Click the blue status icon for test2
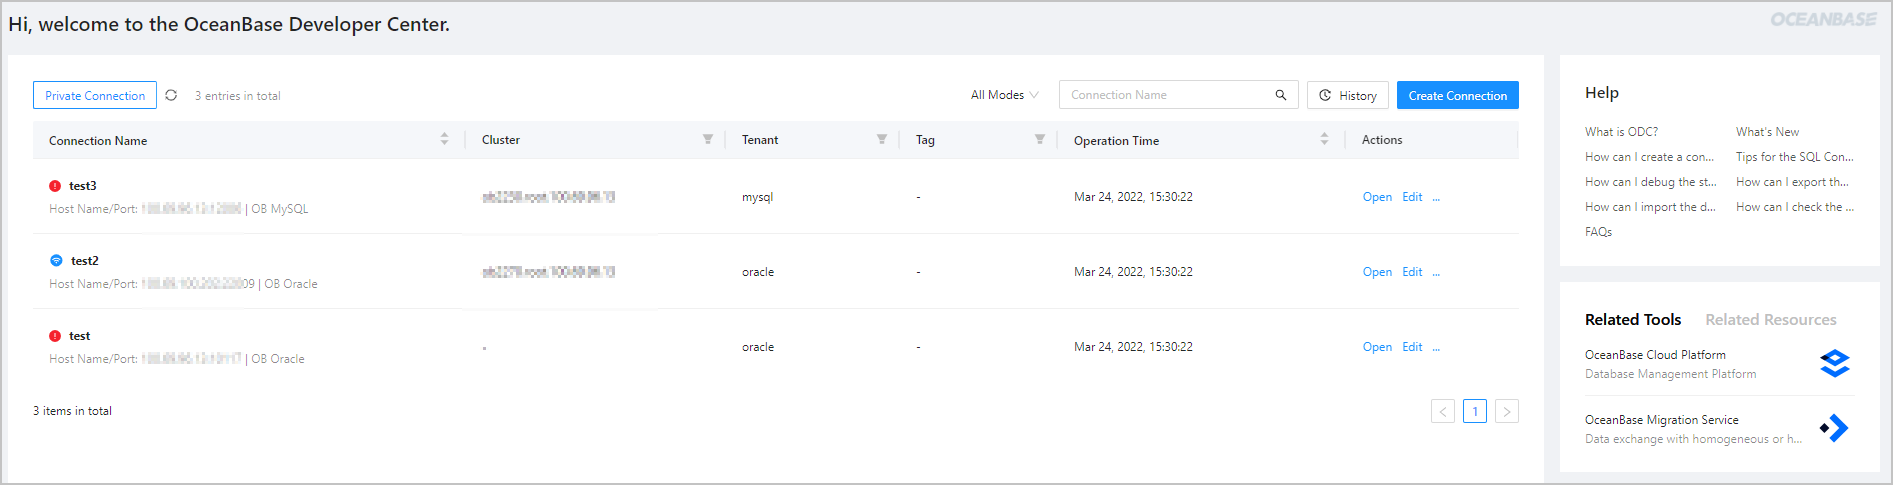Image resolution: width=1893 pixels, height=485 pixels. pos(56,260)
